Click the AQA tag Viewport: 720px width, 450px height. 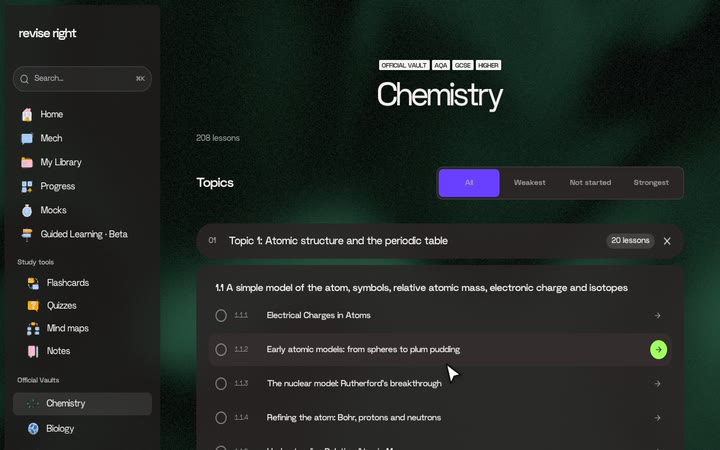(441, 65)
